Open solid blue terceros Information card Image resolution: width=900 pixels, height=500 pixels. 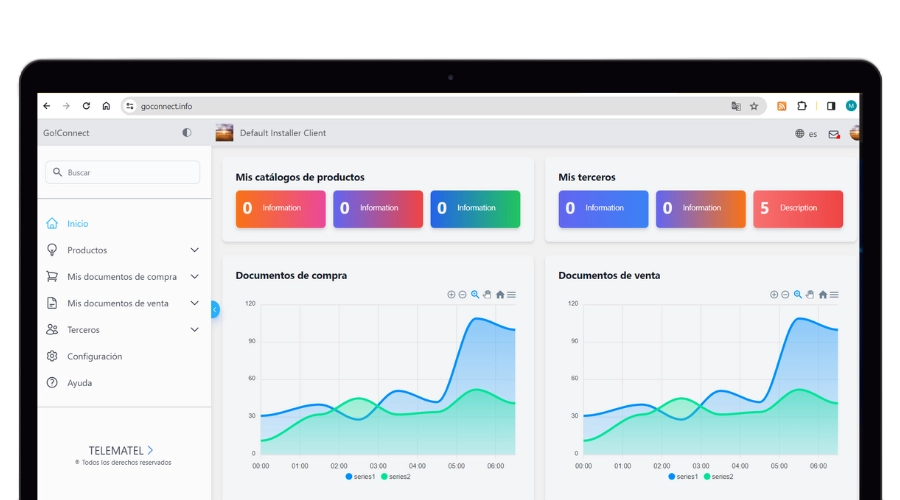603,209
